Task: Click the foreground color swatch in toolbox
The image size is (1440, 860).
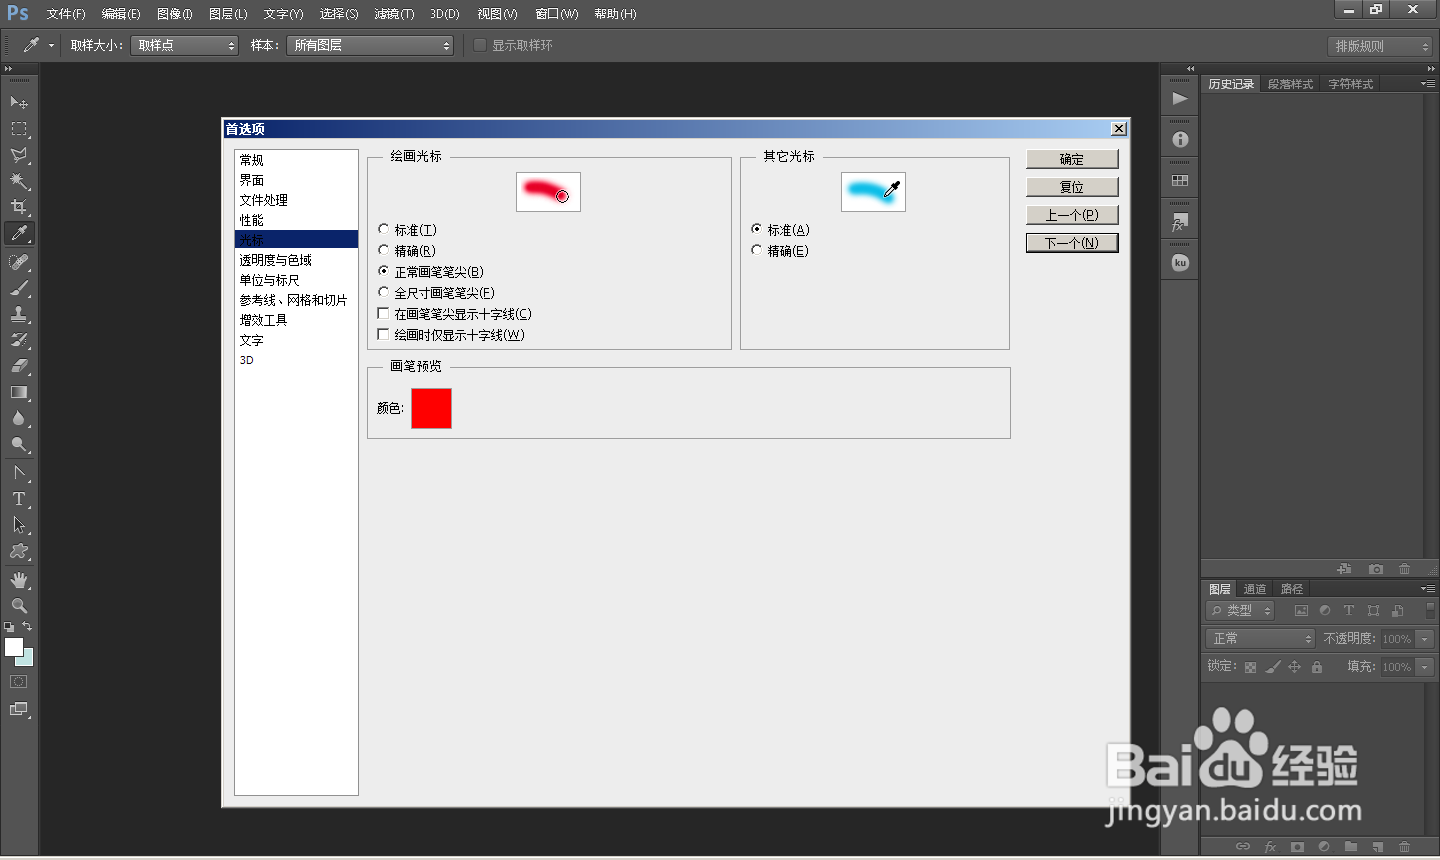Action: (13, 646)
